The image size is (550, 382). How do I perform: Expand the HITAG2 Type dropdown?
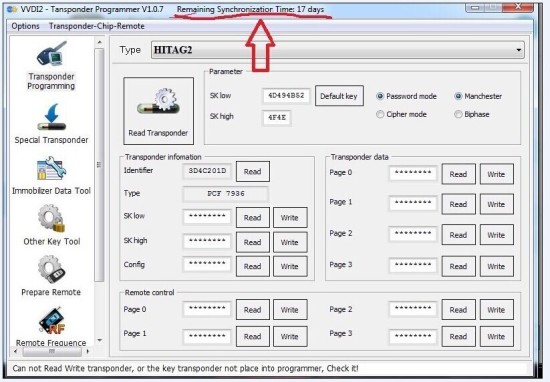point(519,50)
